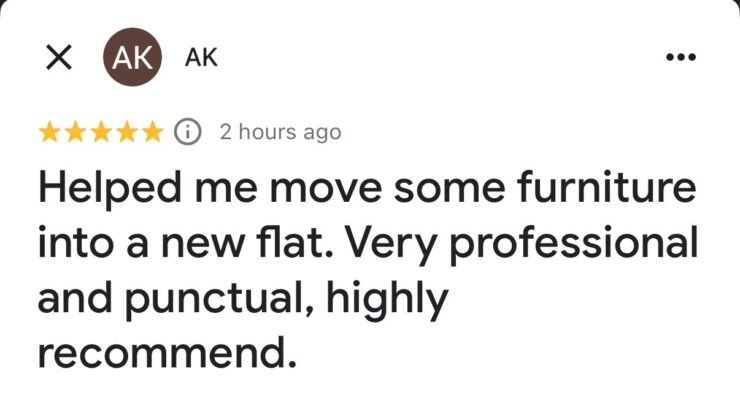Click the first rating star
The image size is (740, 403).
click(49, 132)
